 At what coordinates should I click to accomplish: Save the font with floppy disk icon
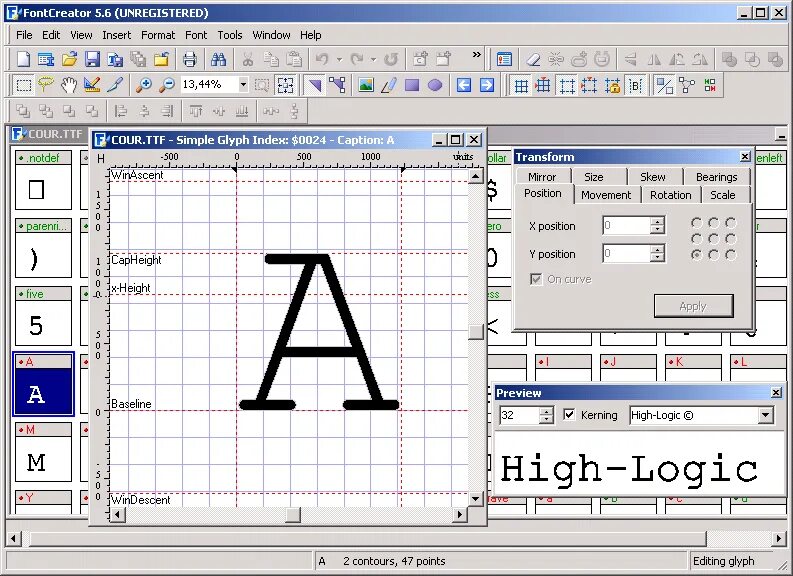click(92, 59)
